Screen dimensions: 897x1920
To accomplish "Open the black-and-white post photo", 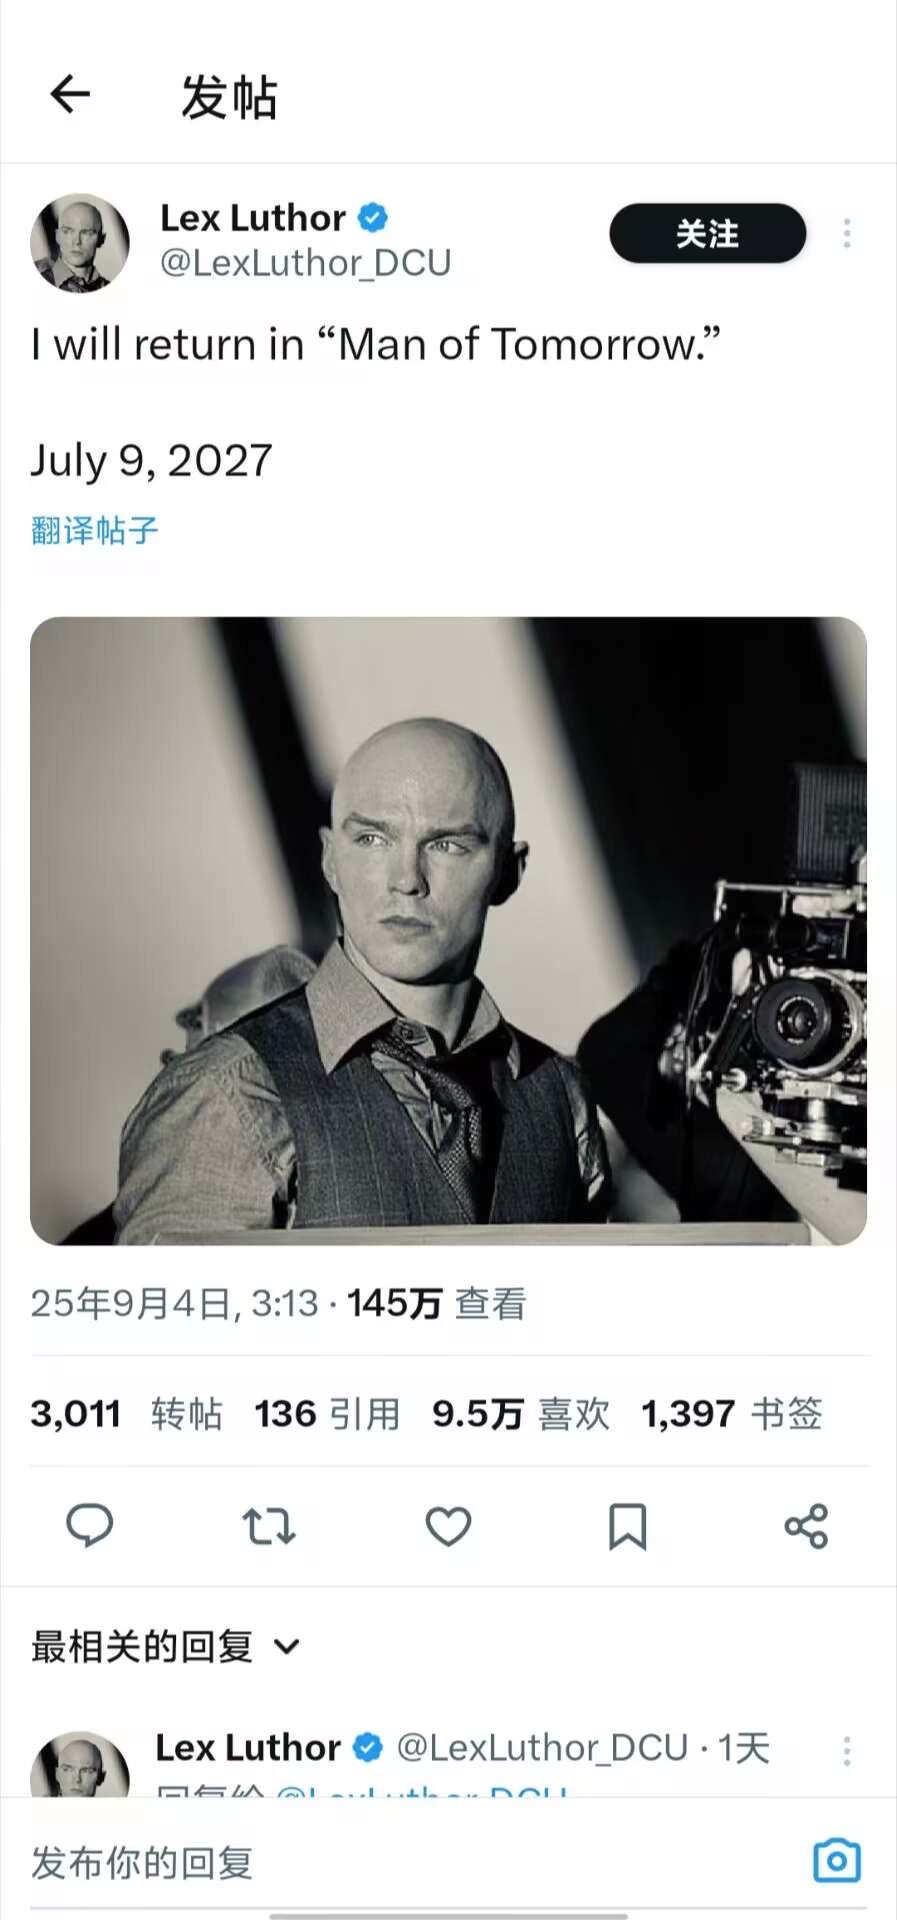I will (x=448, y=931).
